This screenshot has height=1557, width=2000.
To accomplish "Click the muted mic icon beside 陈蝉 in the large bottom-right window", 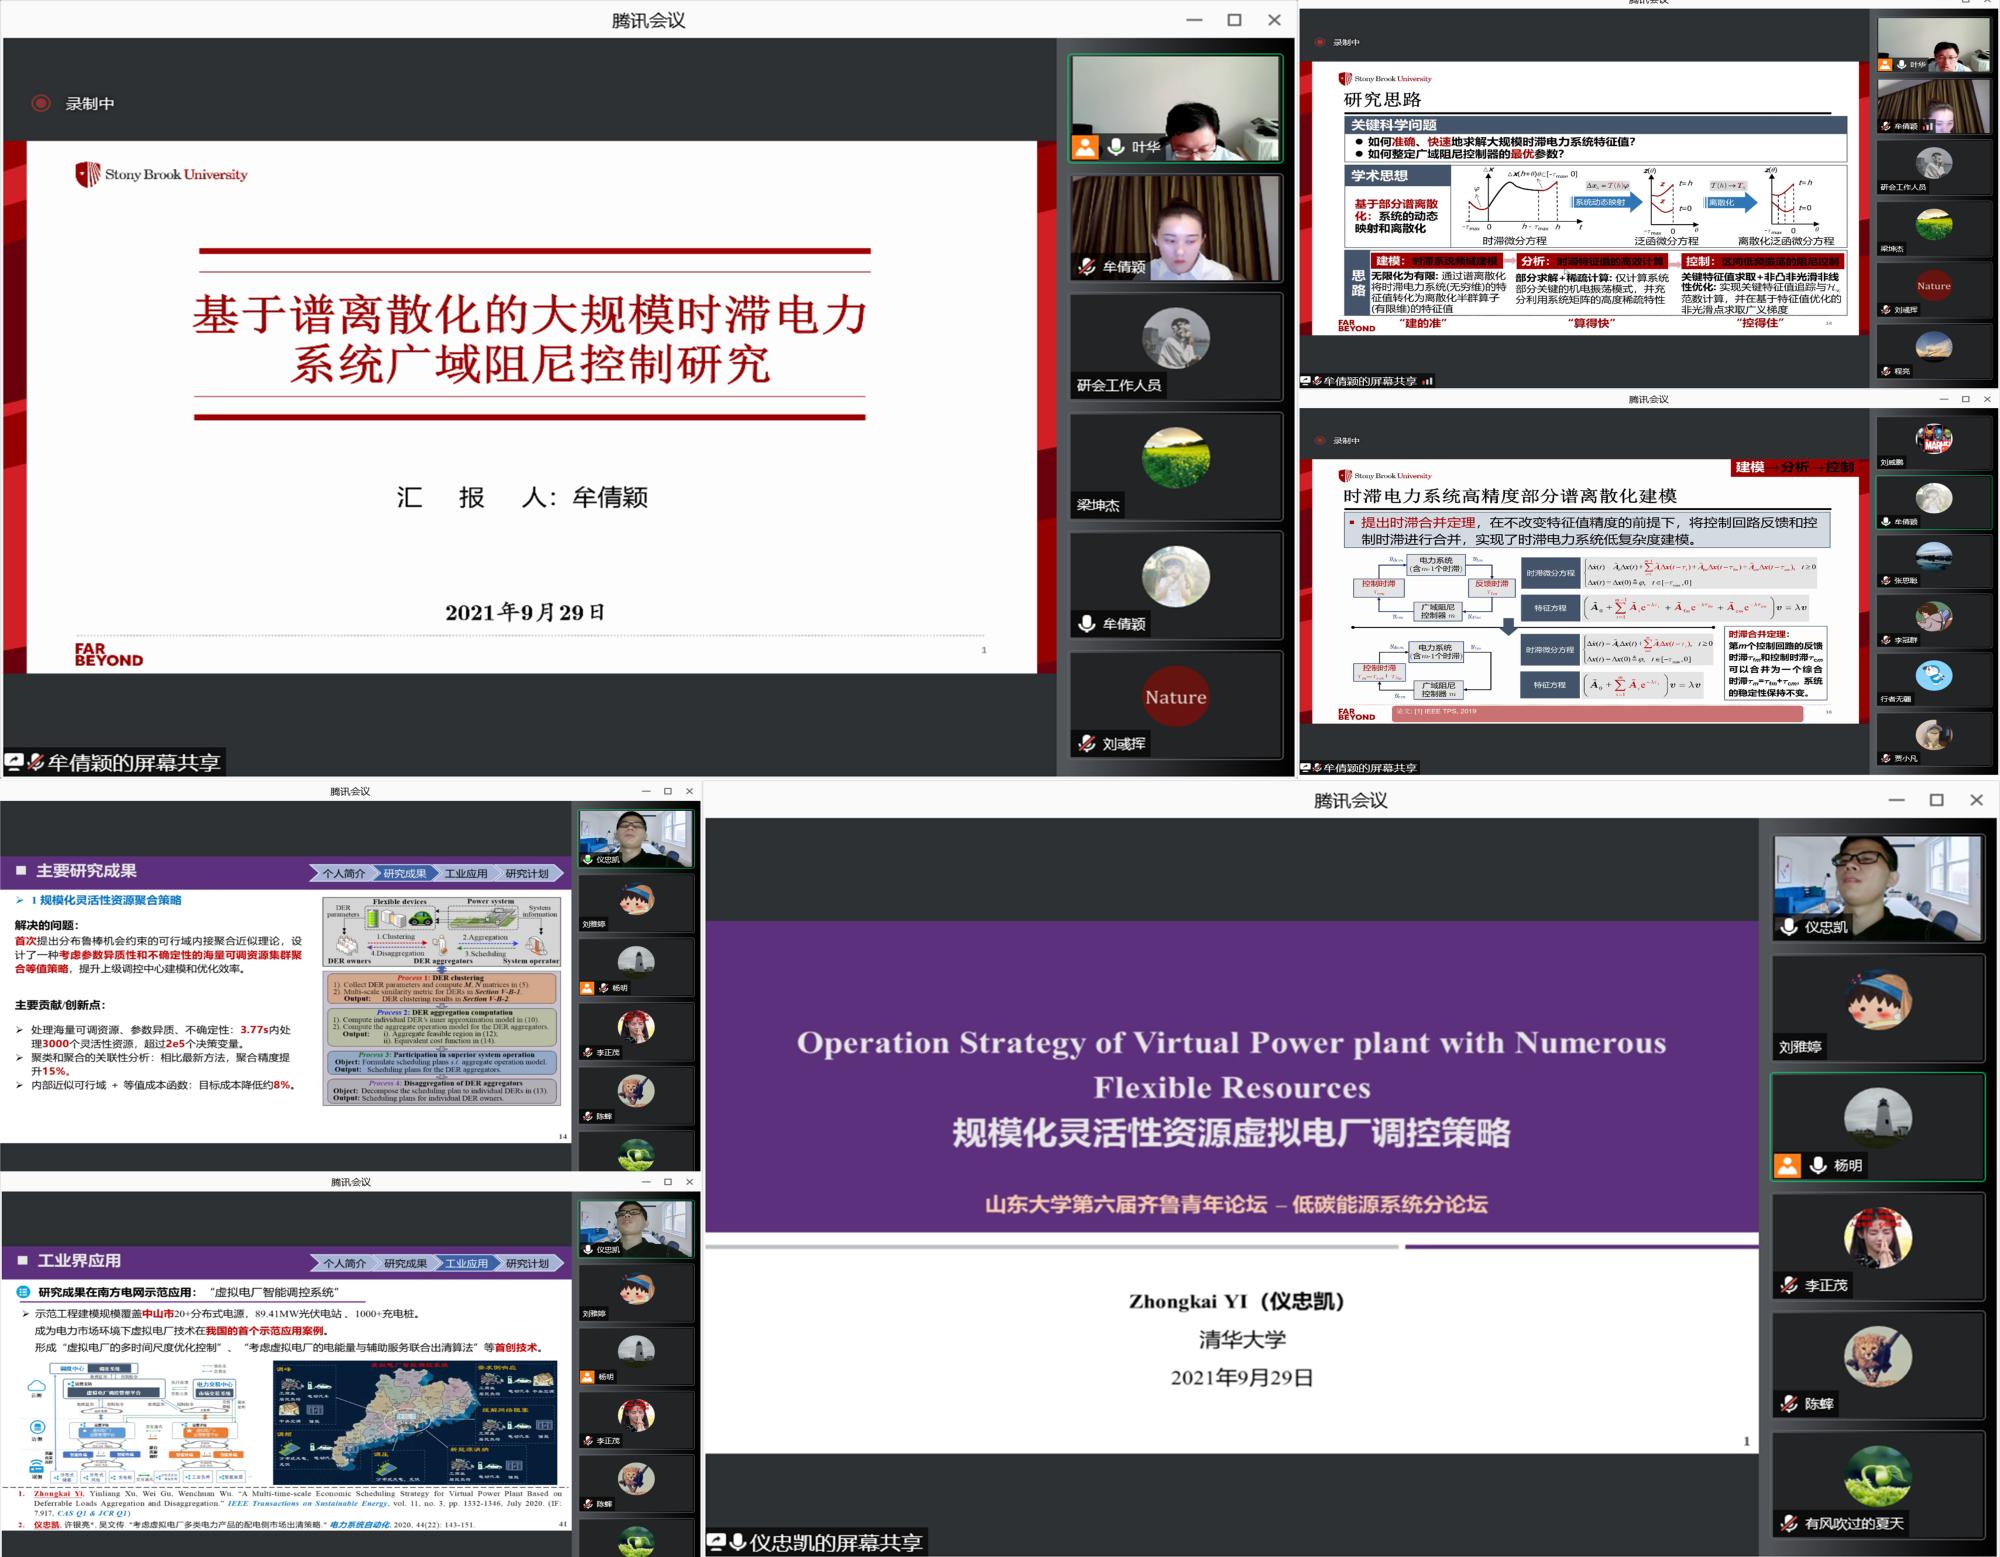I will pos(1789,1404).
